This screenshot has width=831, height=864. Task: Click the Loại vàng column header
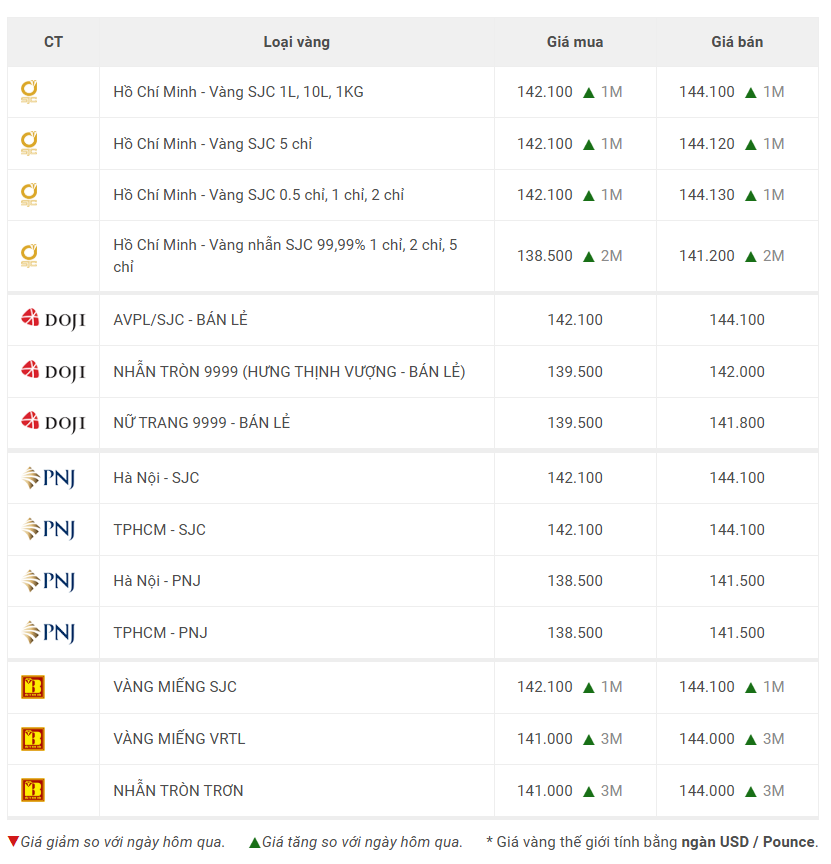[x=297, y=42]
